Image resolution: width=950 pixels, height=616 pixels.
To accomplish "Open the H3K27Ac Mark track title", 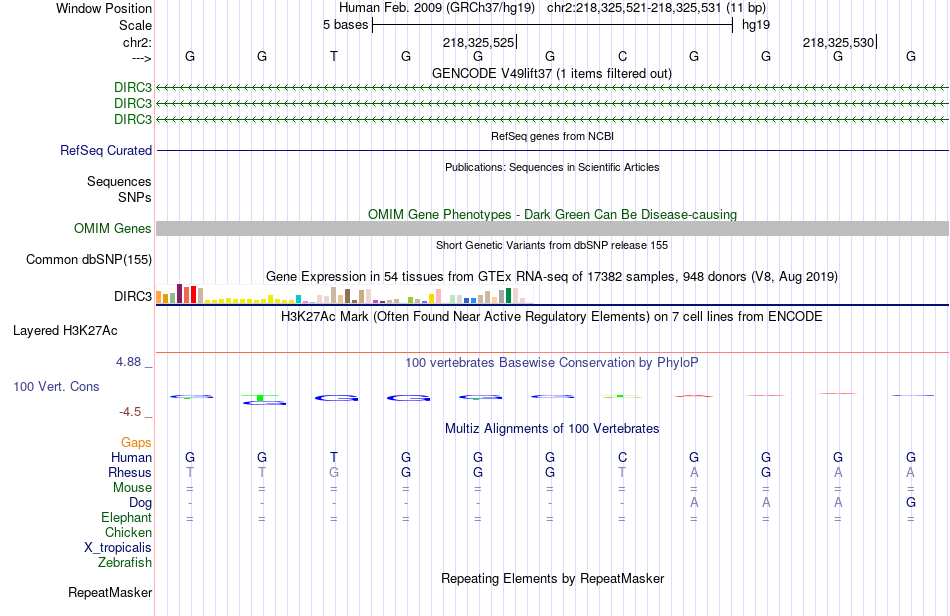I will tap(552, 316).
